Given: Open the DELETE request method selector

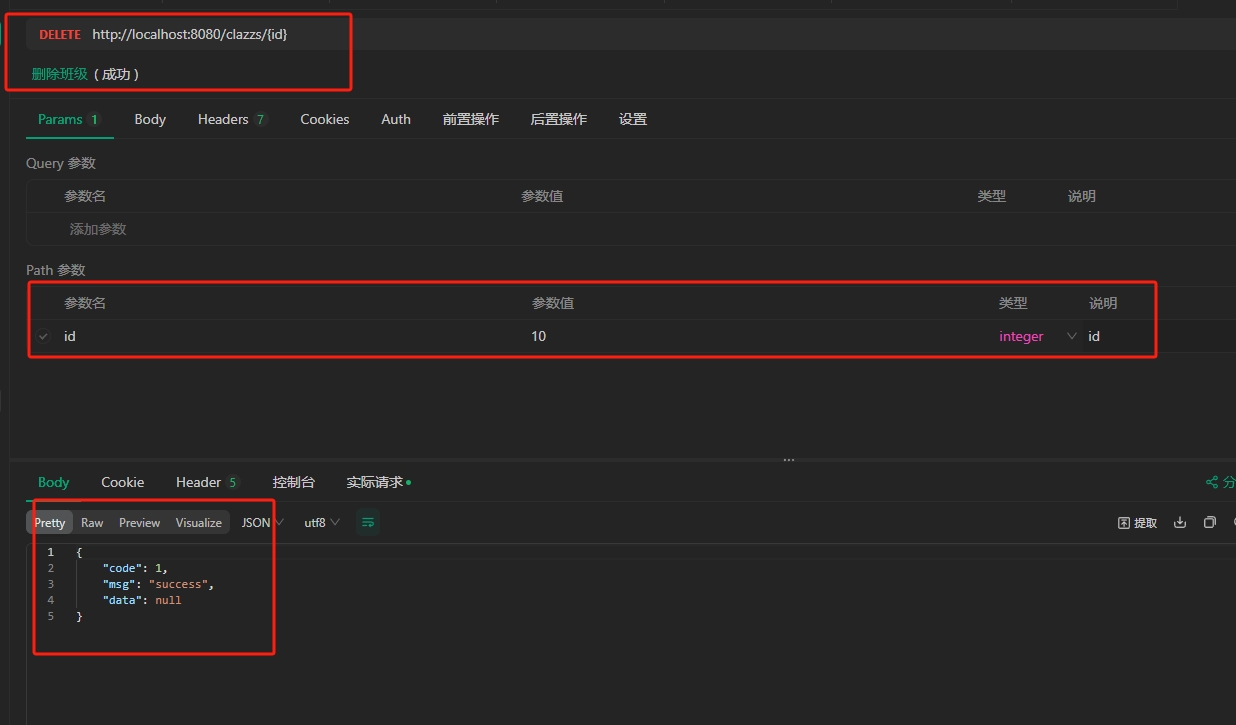Looking at the screenshot, I should point(60,34).
